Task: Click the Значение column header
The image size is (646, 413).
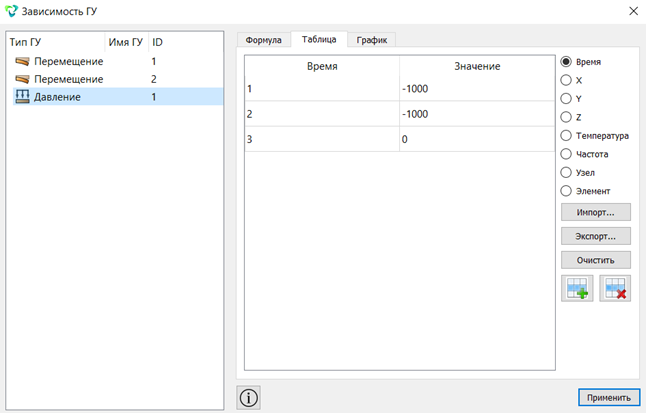Action: [477, 66]
